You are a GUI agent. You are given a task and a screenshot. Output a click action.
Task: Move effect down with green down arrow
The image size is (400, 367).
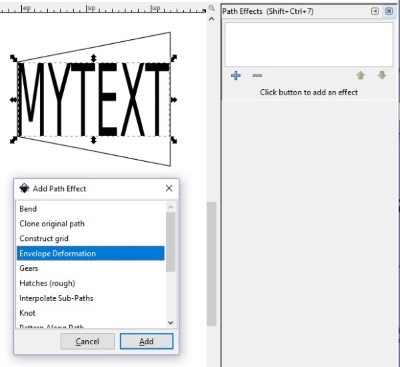(382, 75)
